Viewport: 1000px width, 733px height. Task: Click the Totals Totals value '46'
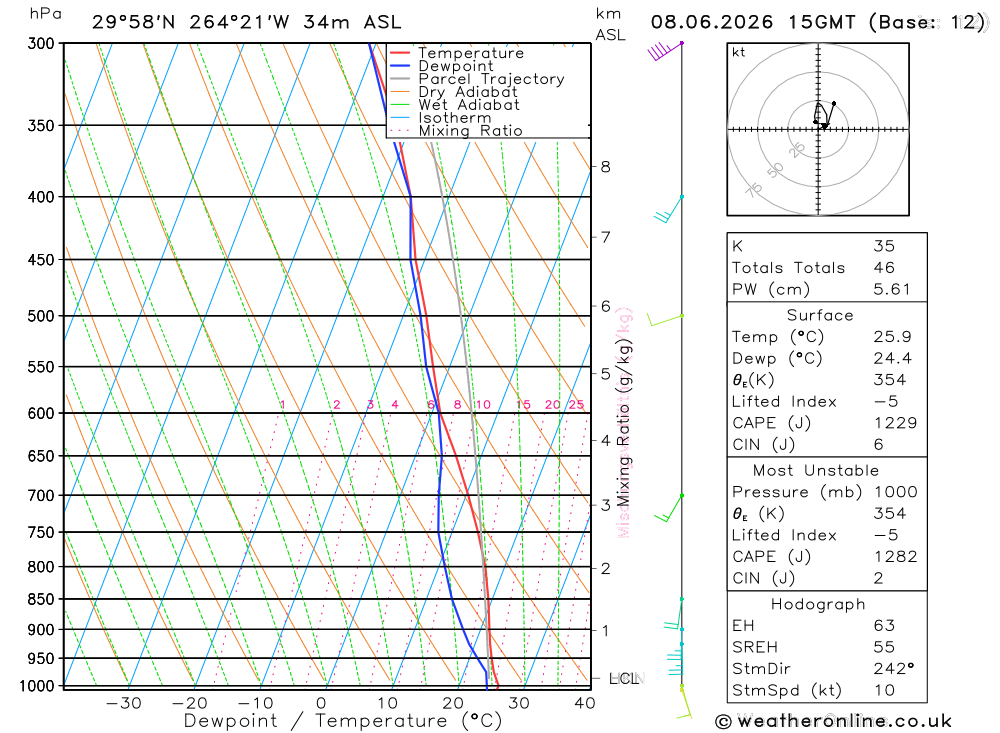click(x=885, y=268)
